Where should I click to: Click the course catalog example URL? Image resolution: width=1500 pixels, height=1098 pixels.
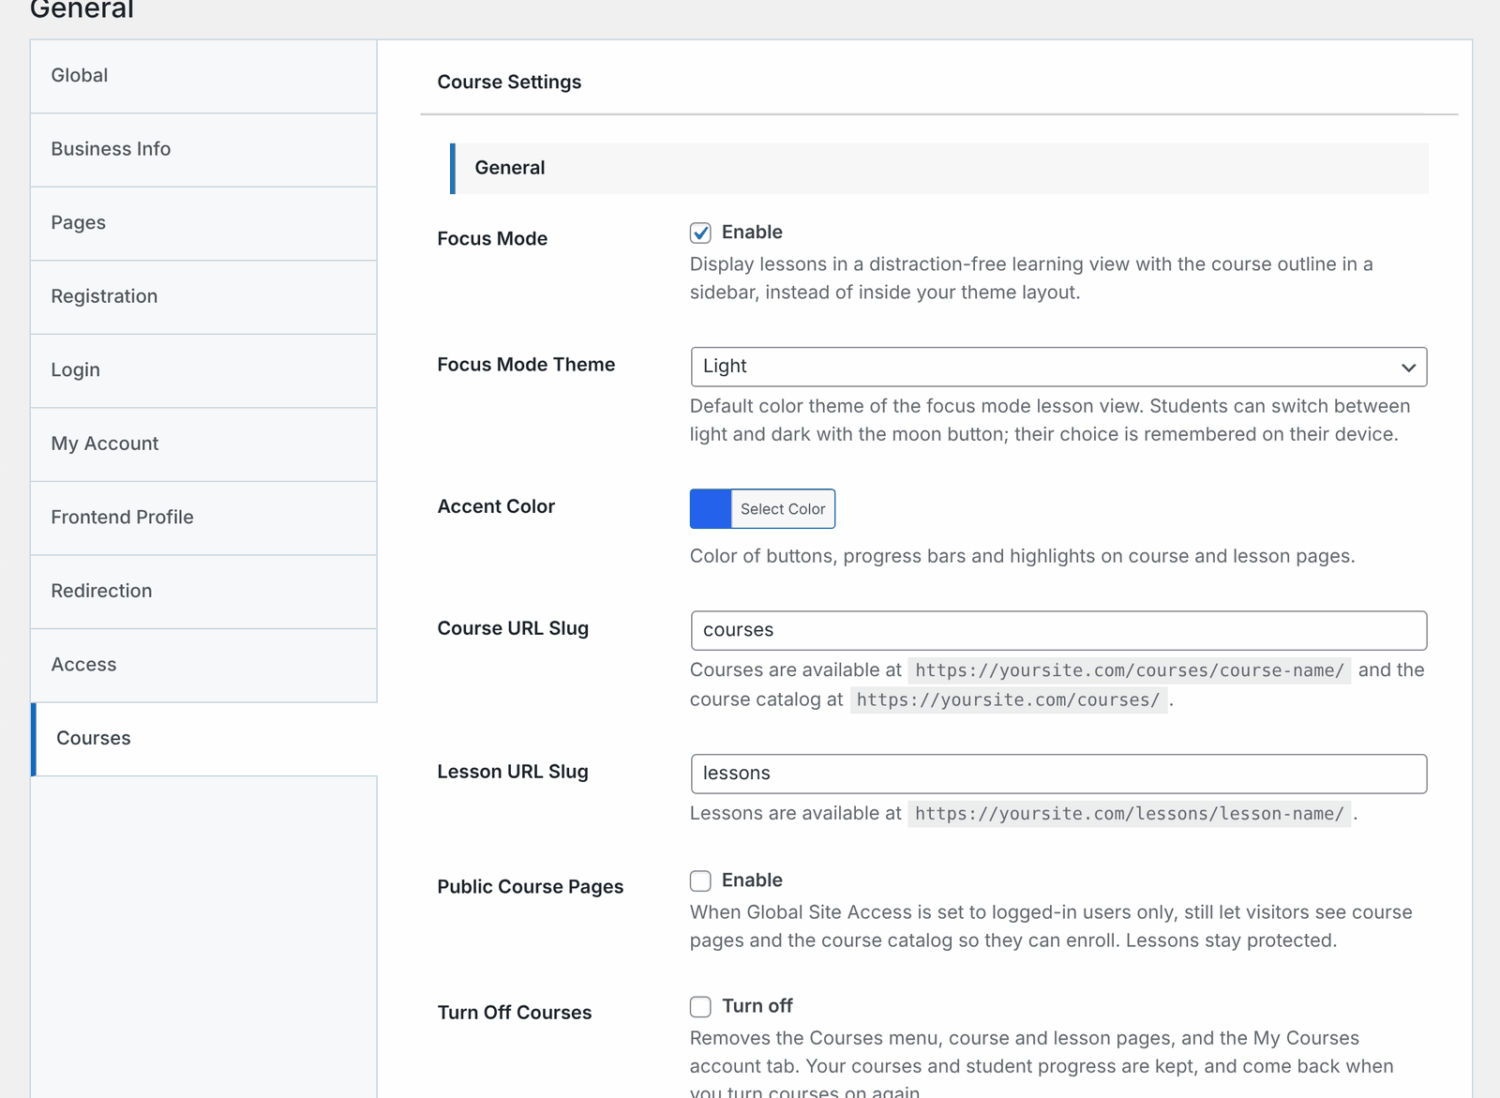(x=1008, y=700)
